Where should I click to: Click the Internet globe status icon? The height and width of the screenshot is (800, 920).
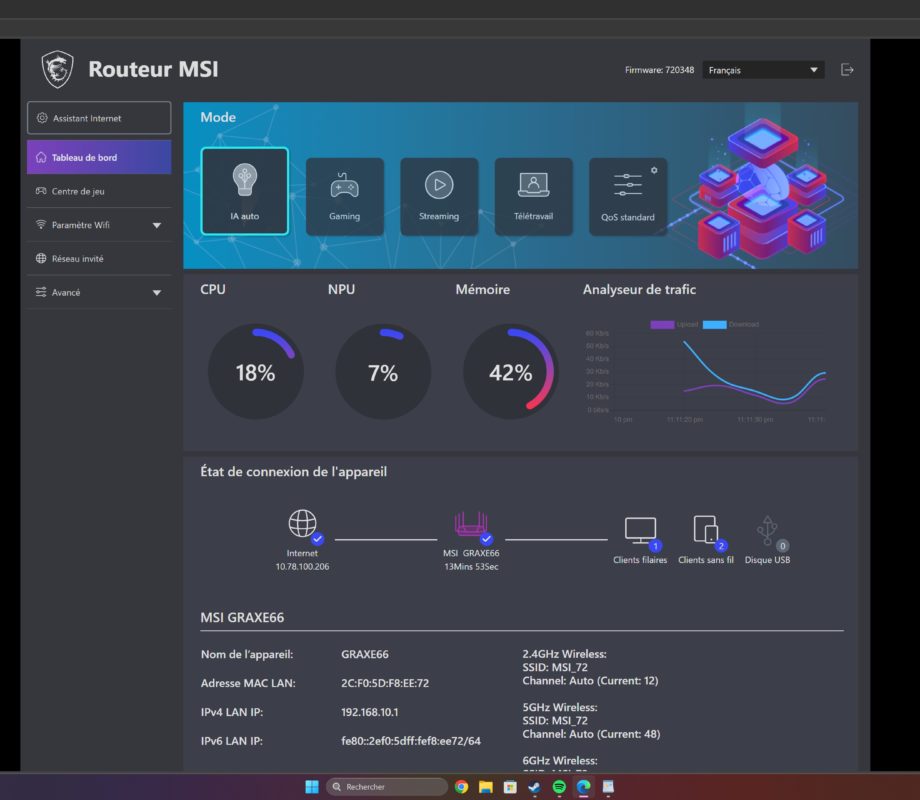tap(302, 524)
